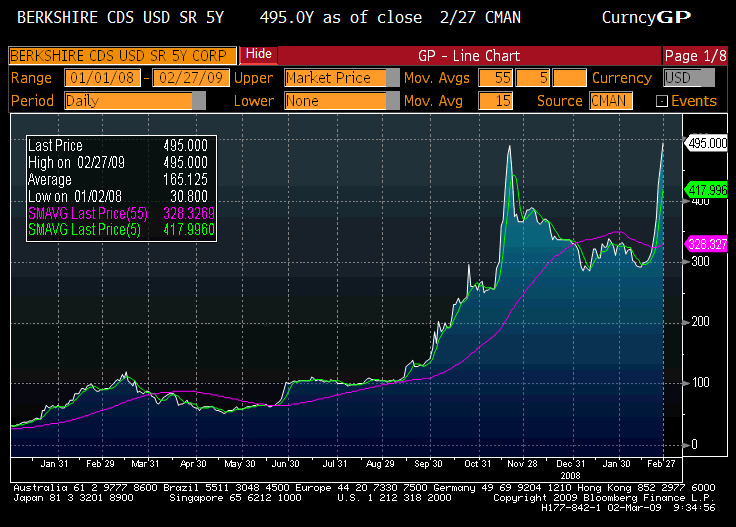Click the Copyright 2009 Bloomberg Finance L.P. text
The height and width of the screenshot is (527, 736).
point(604,498)
